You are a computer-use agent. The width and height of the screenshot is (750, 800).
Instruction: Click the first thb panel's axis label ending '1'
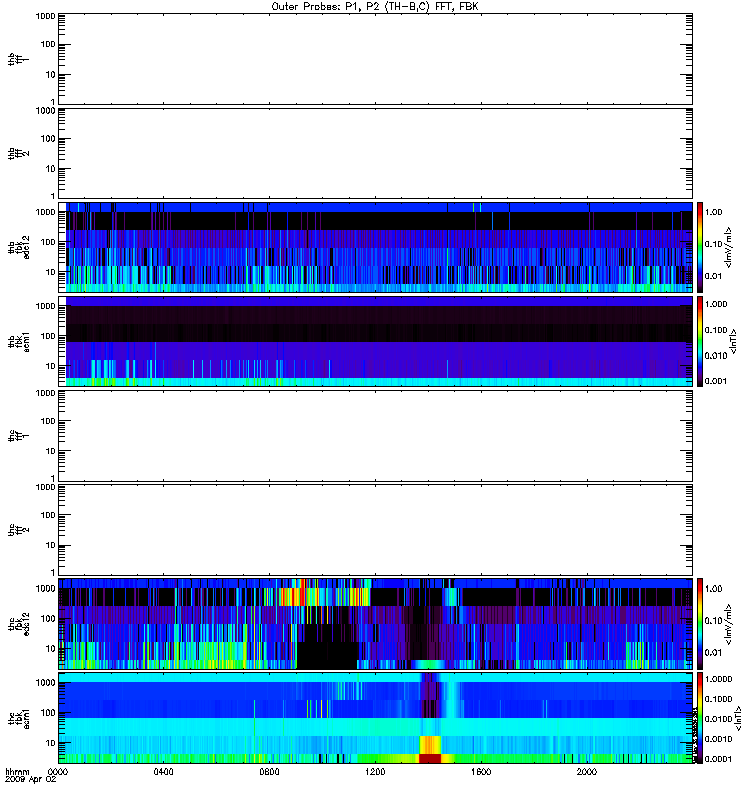coord(19,59)
